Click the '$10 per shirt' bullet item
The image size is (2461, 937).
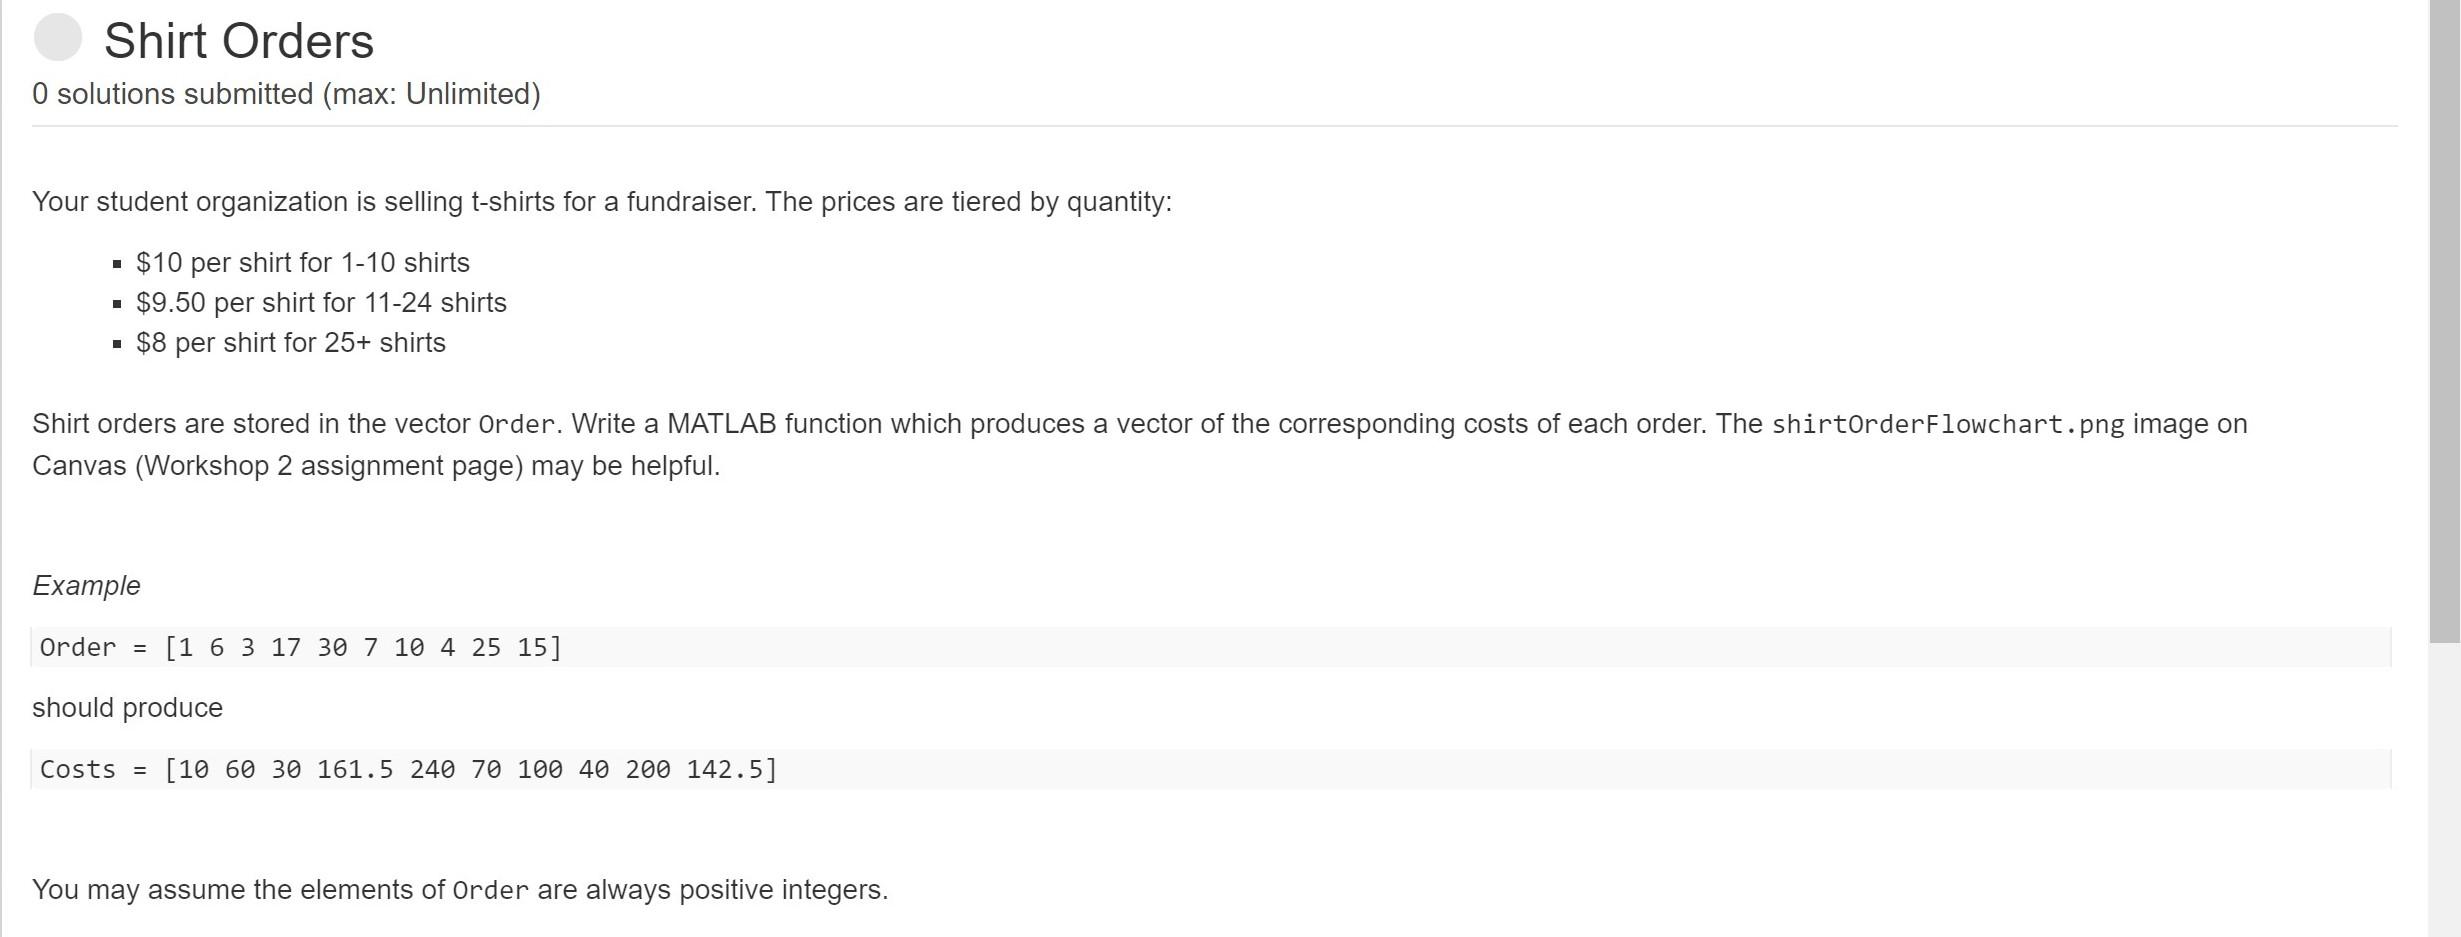pos(303,262)
